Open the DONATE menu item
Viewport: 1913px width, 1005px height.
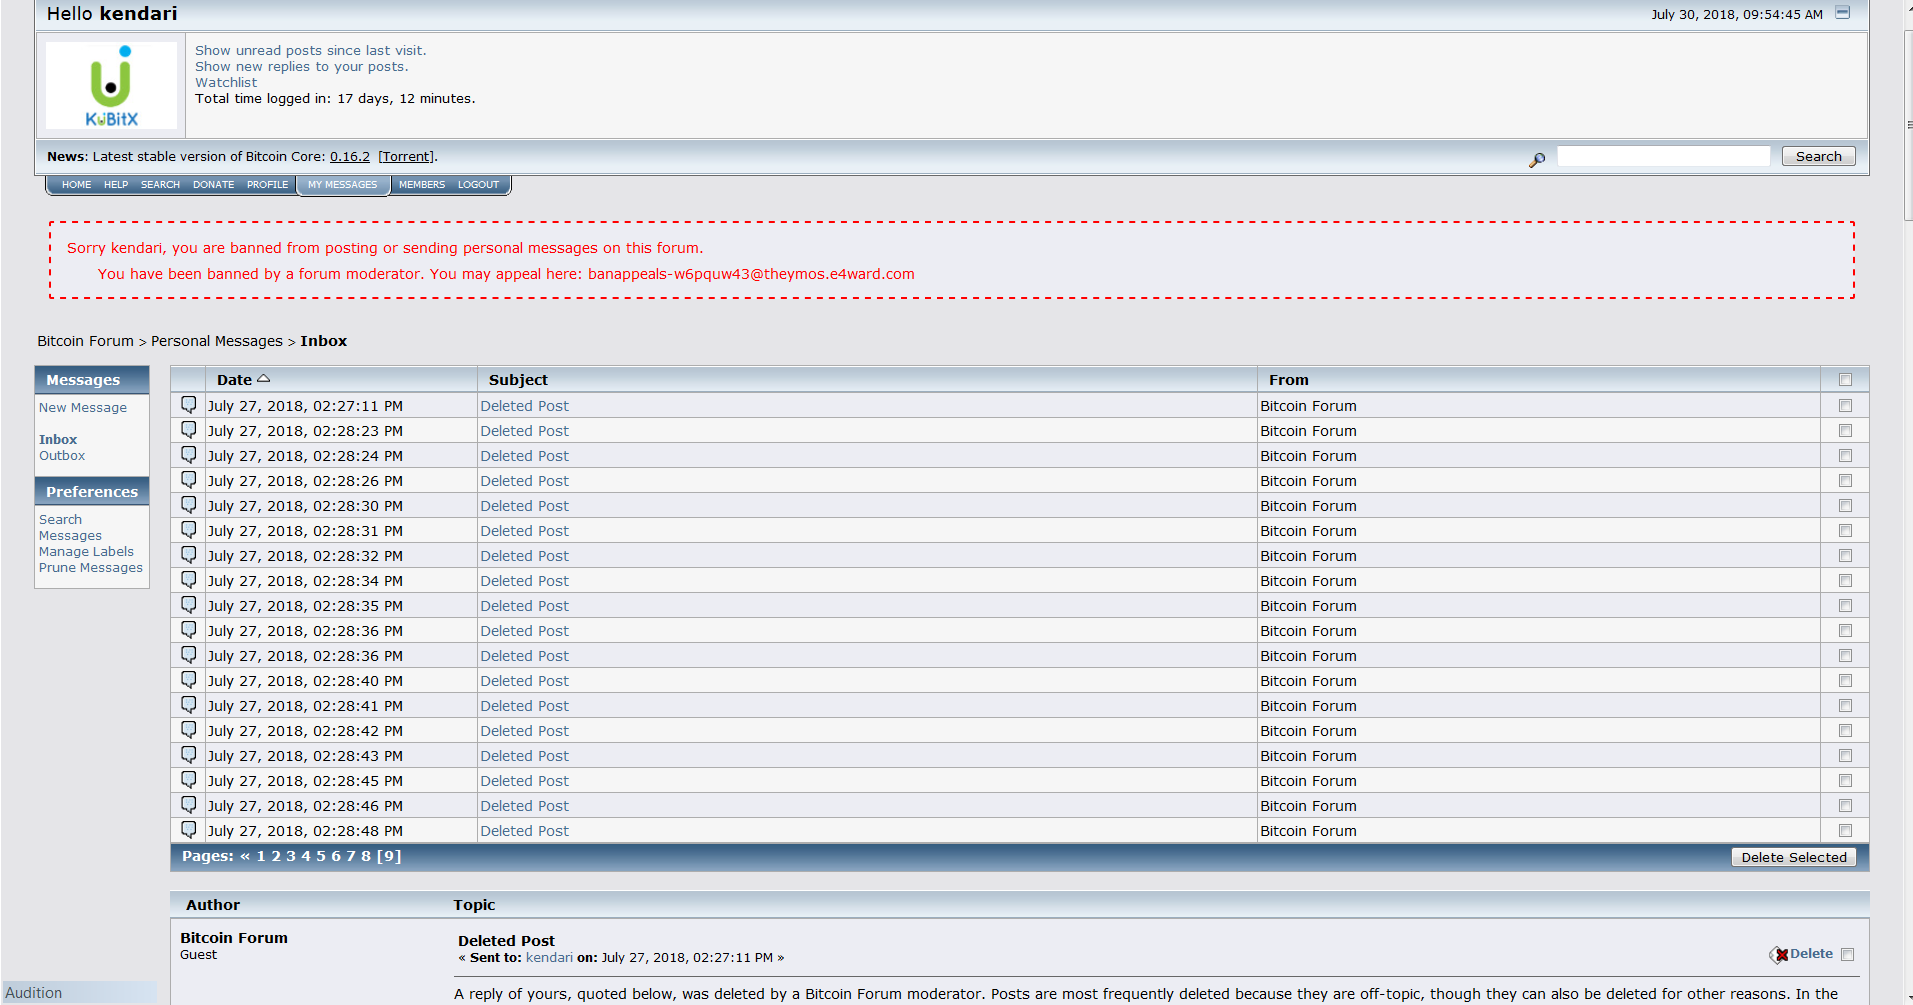point(213,185)
